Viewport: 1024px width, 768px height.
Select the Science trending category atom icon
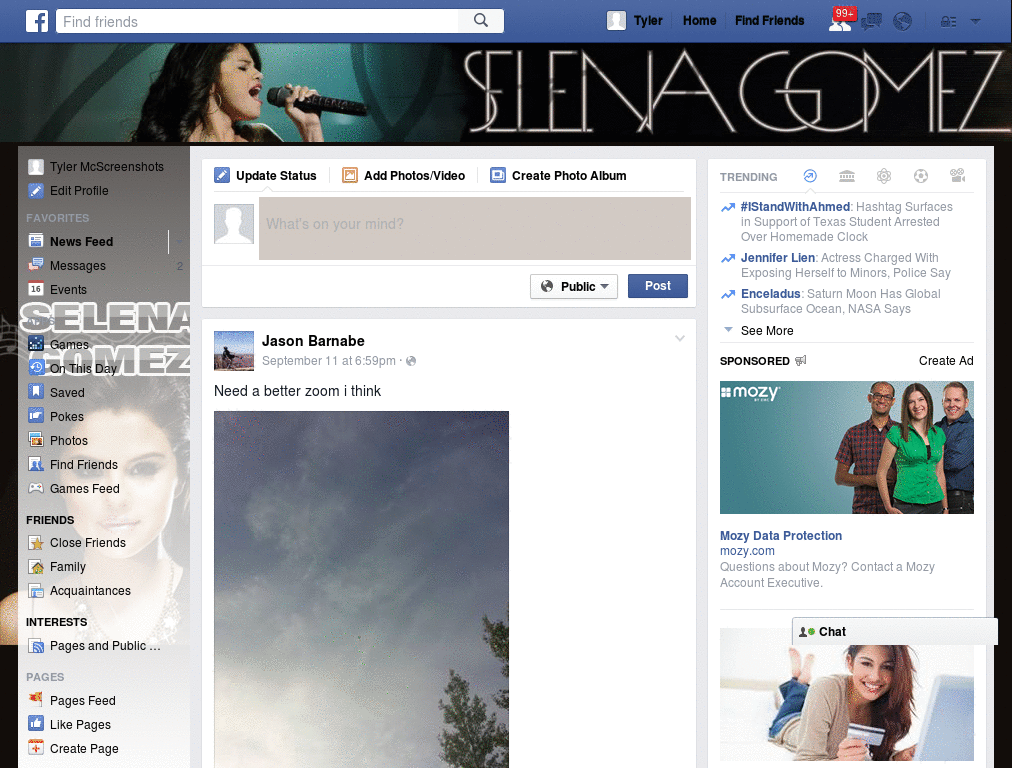884,176
